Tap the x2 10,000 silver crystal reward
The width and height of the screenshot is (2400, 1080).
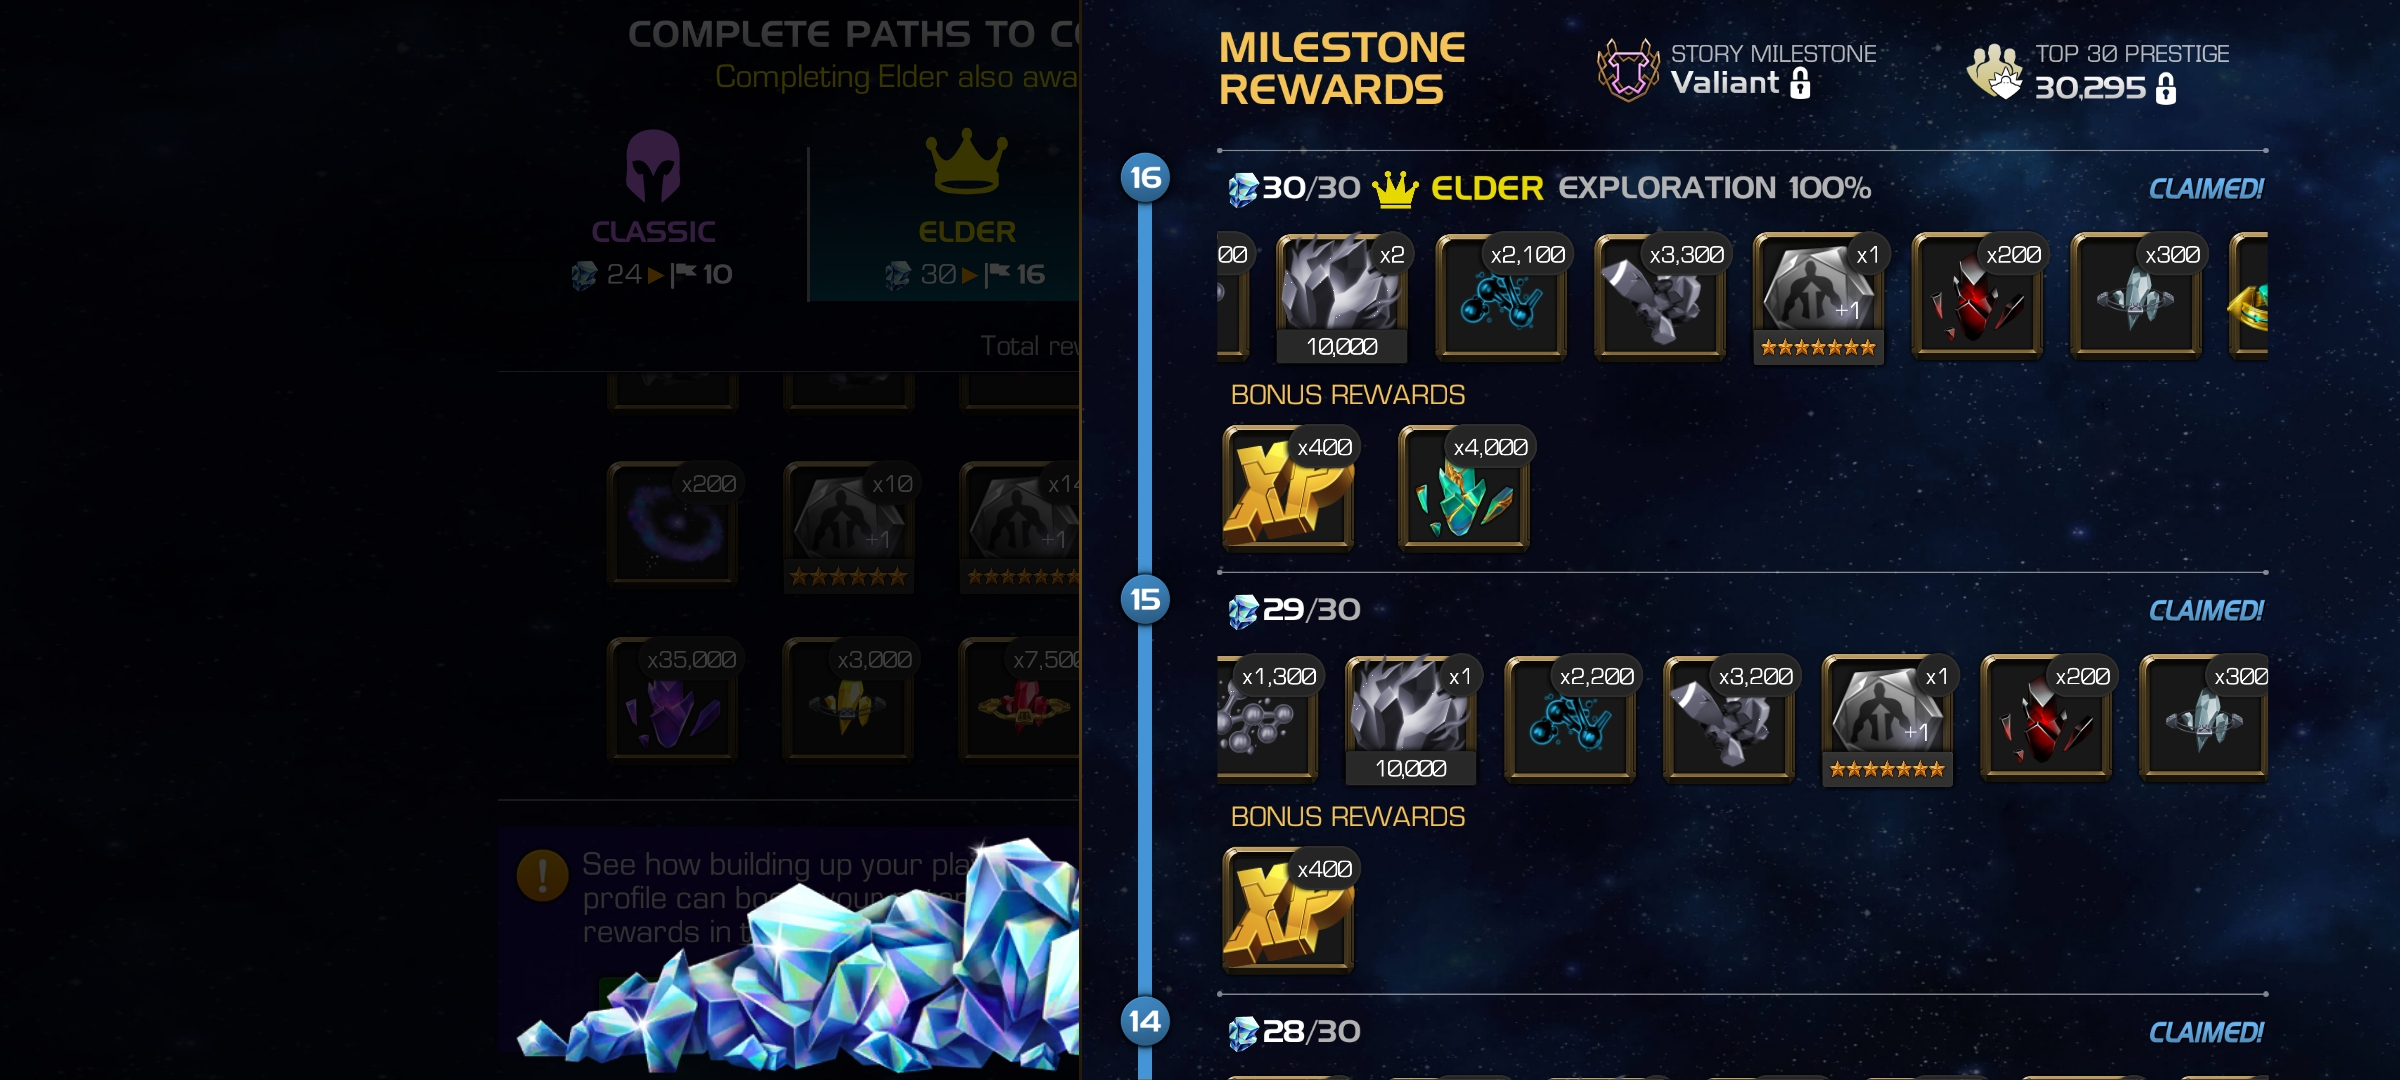point(1342,298)
